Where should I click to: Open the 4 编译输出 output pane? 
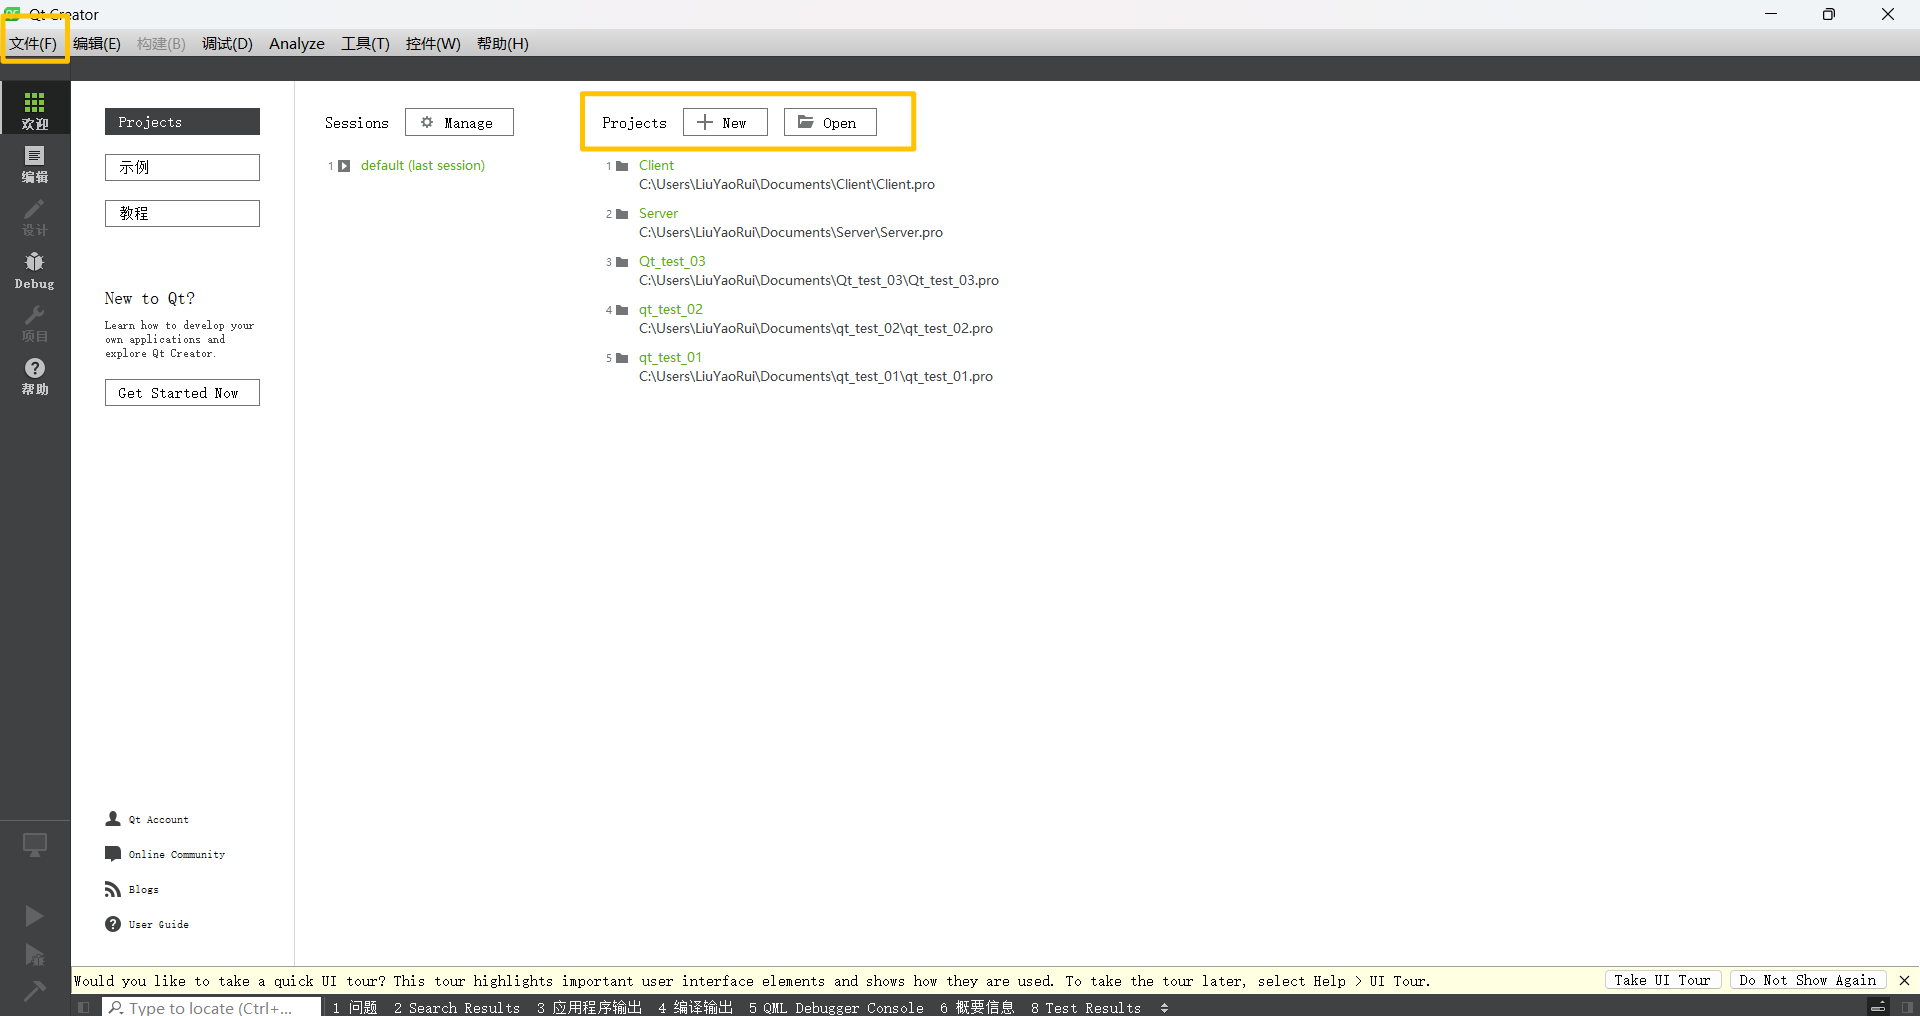(695, 1007)
